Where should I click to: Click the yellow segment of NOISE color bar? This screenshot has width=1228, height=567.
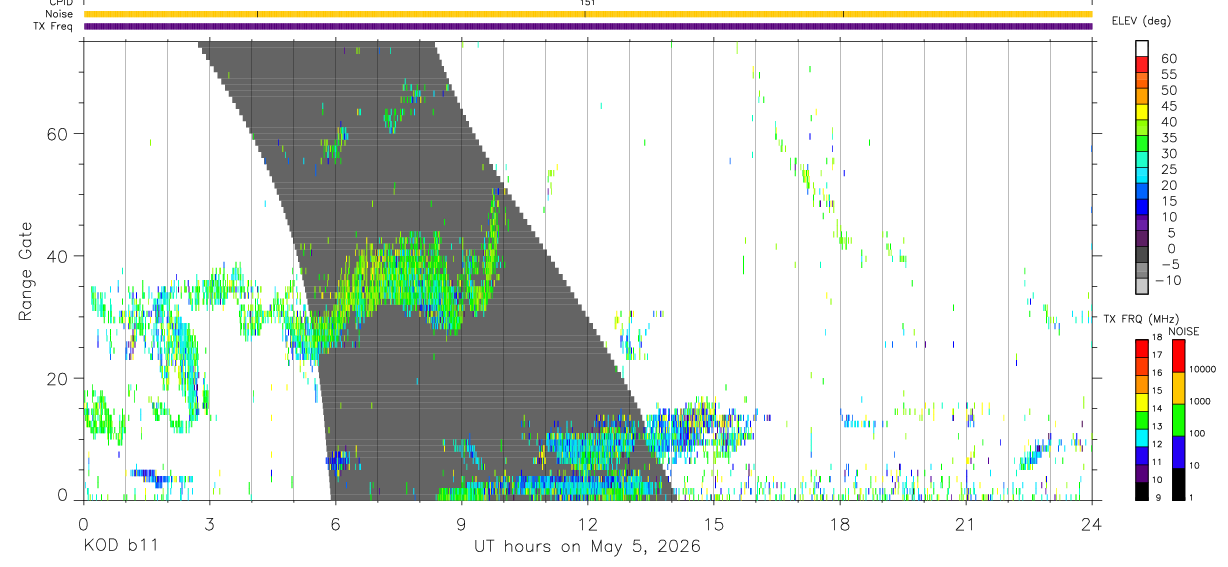click(x=1178, y=388)
